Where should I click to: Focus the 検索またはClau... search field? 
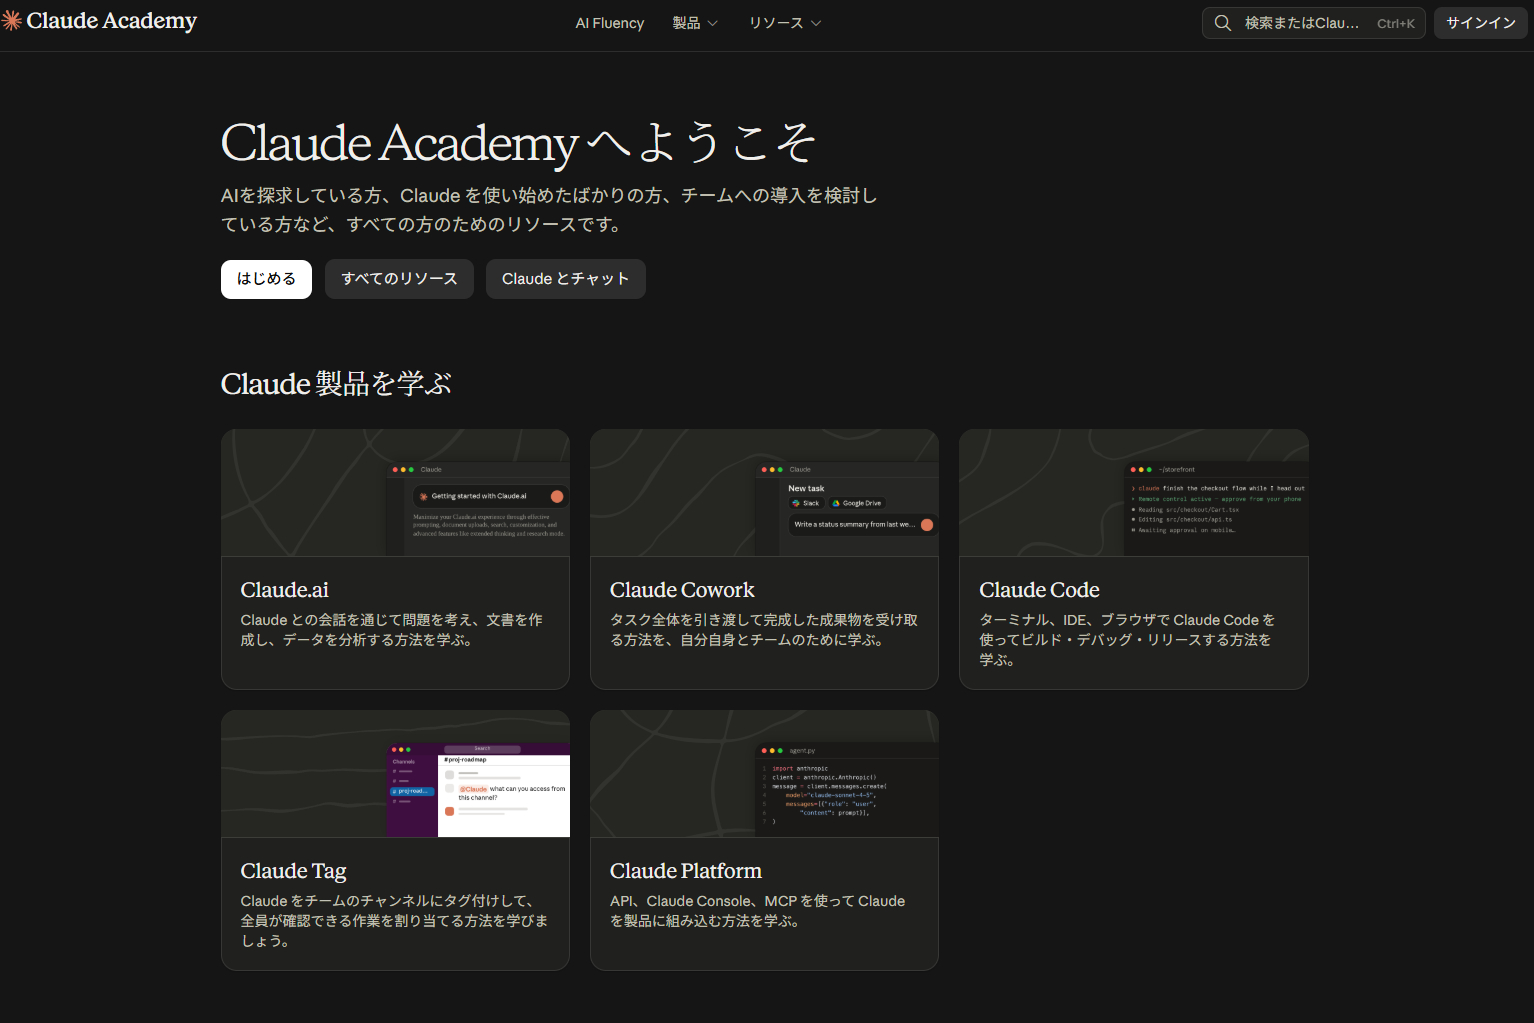coord(1314,23)
